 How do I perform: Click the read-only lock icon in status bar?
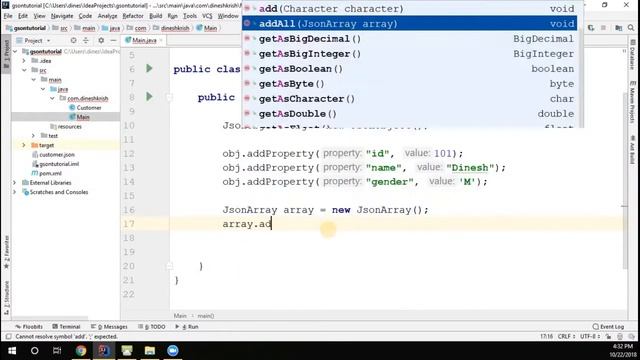[609, 337]
